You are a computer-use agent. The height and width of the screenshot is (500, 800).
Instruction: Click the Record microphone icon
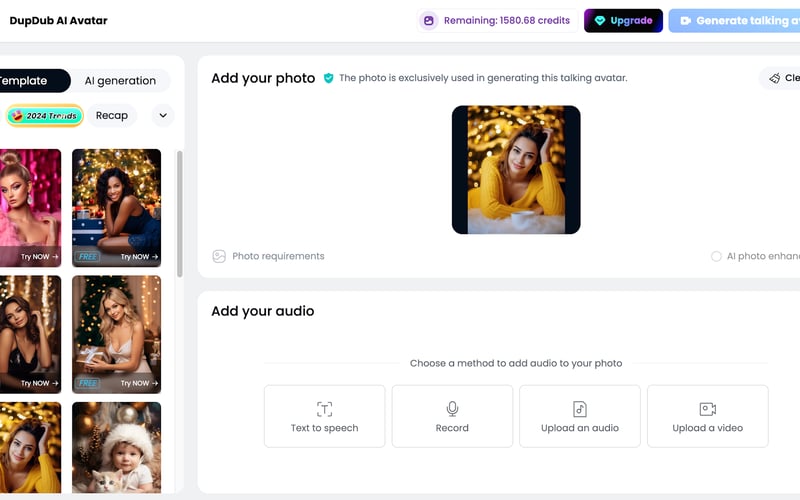click(x=452, y=409)
